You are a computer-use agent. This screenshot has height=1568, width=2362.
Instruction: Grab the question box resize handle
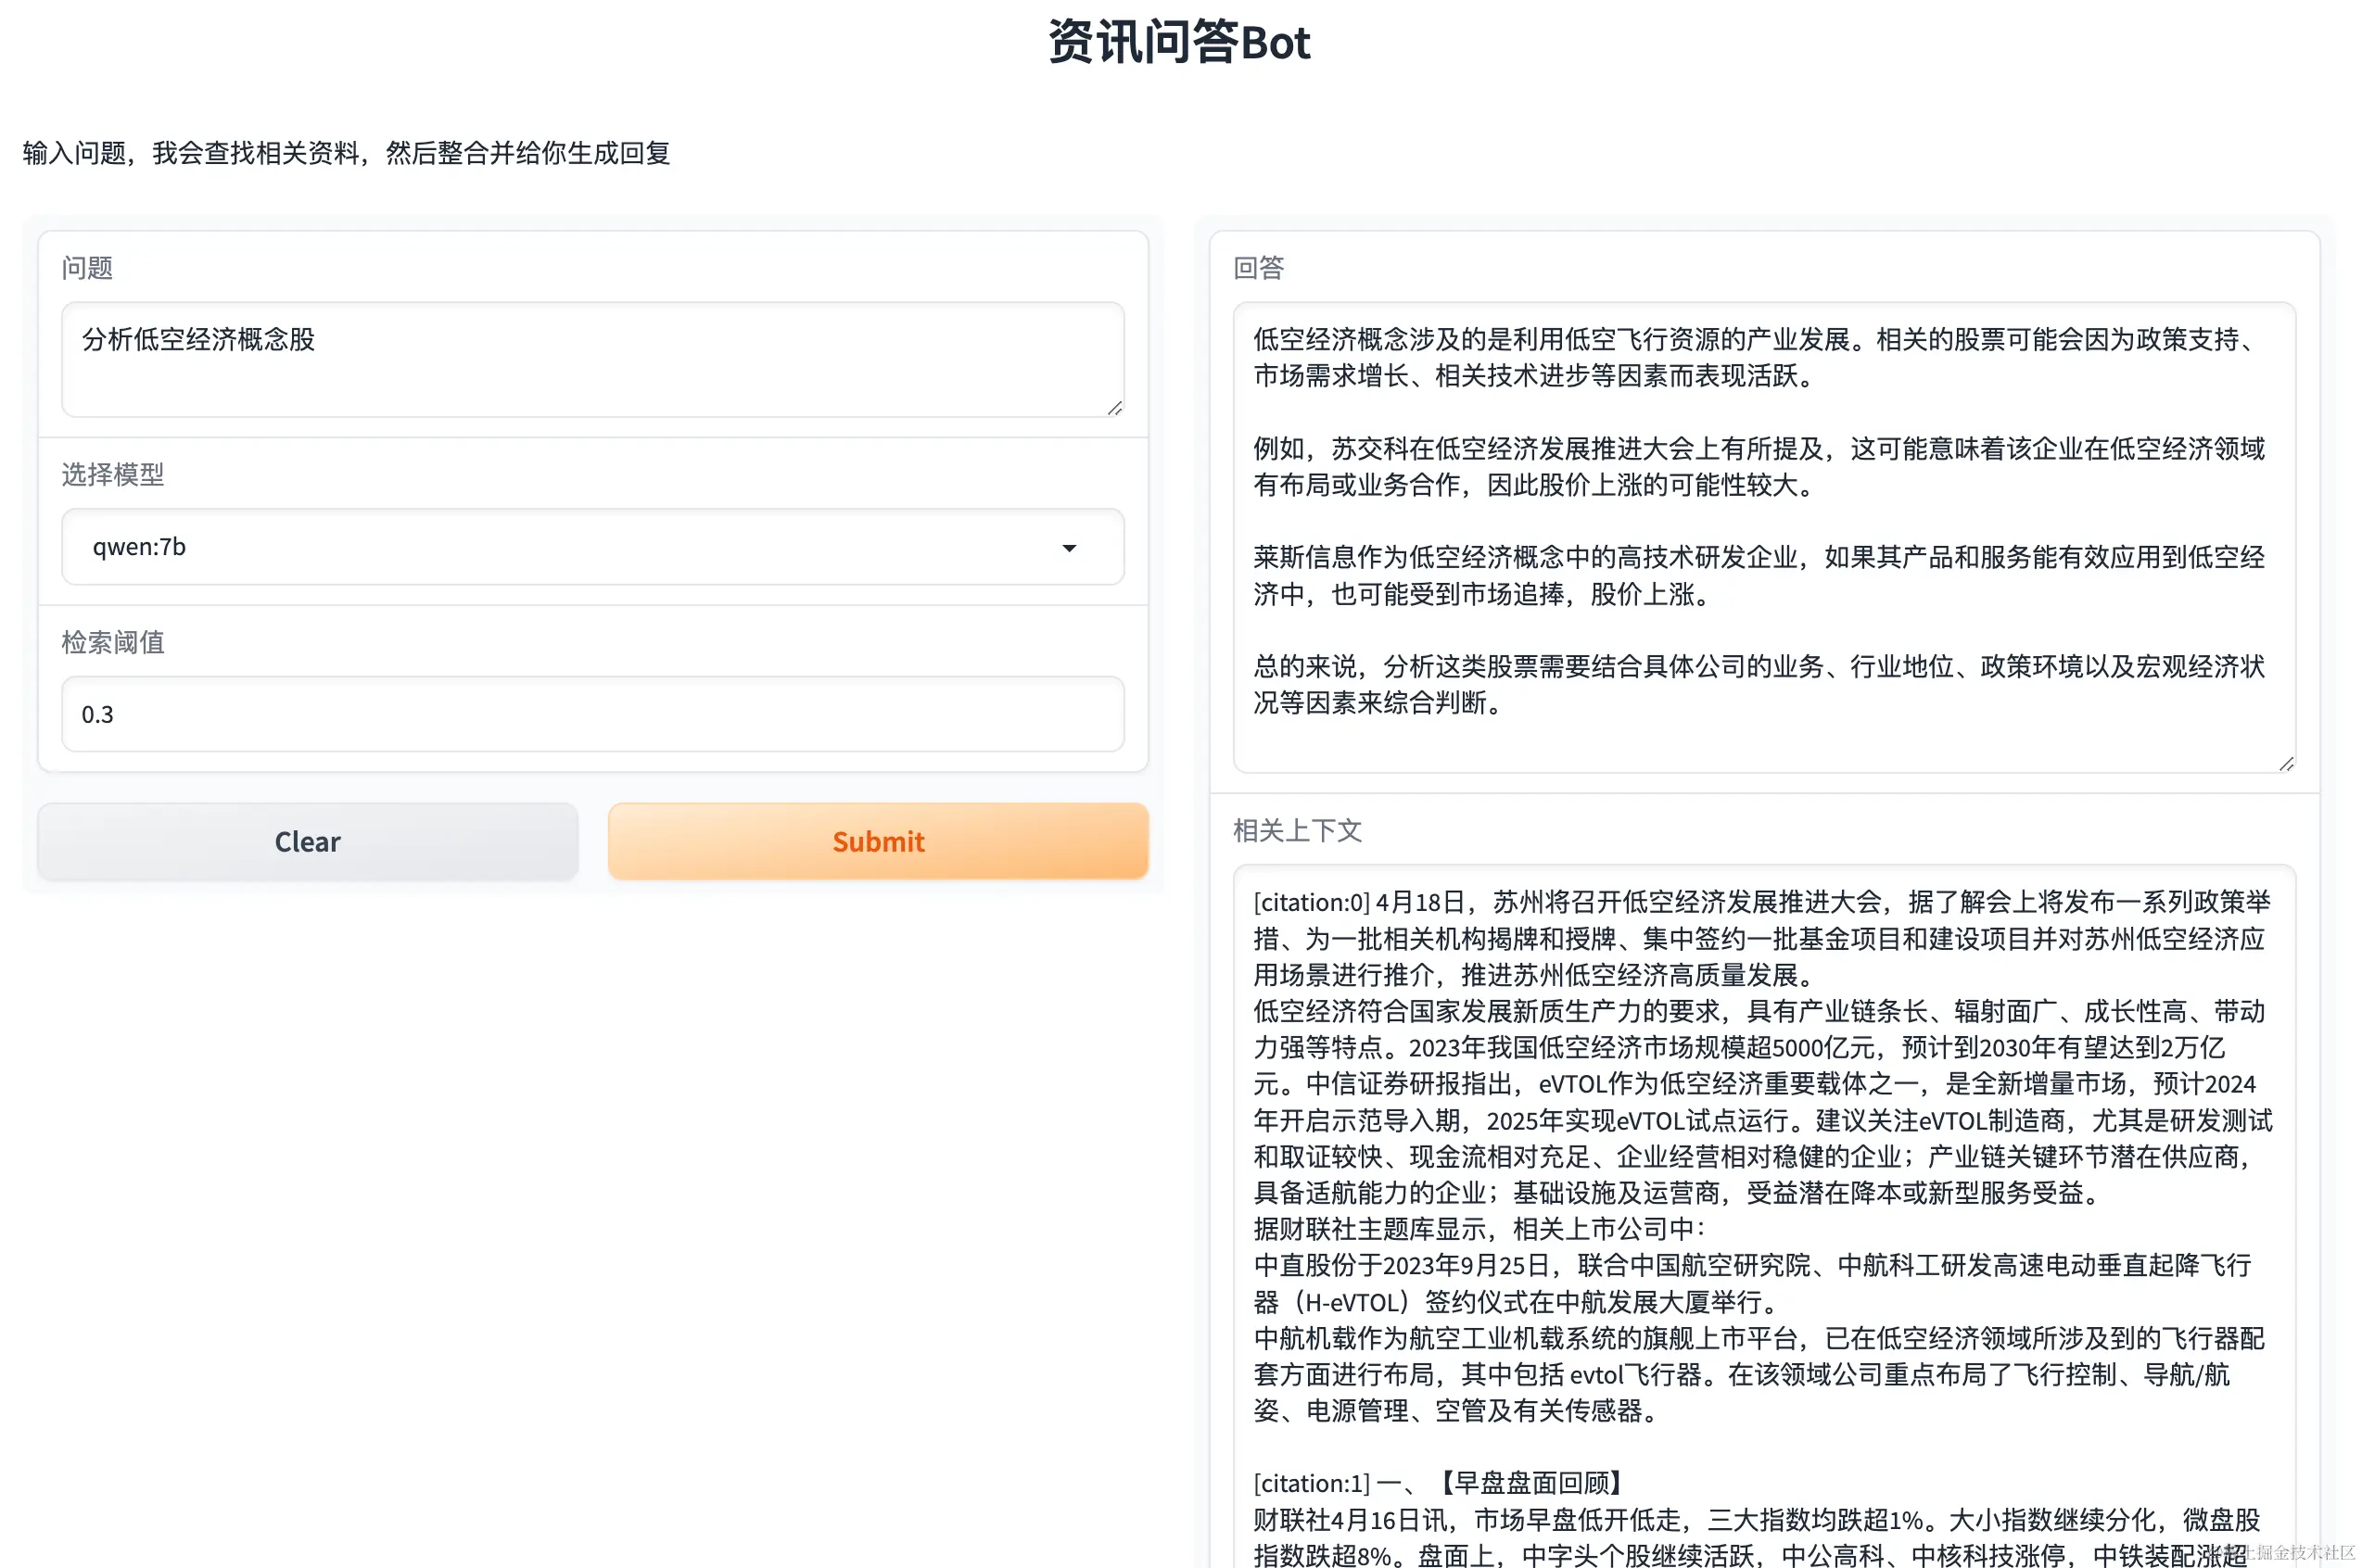[1114, 408]
